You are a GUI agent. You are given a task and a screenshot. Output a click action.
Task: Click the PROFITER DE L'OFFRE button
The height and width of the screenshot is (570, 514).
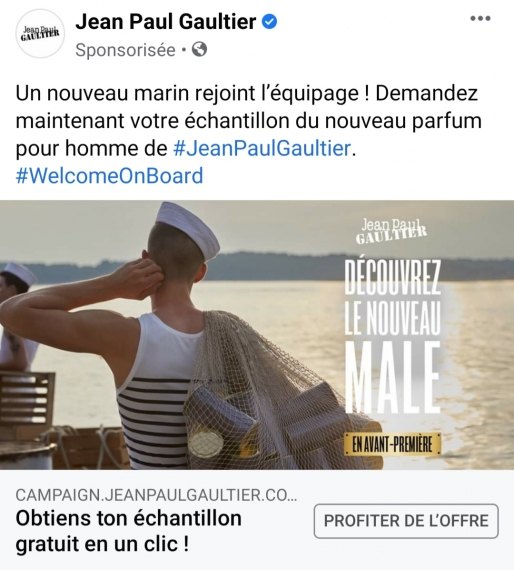406,521
